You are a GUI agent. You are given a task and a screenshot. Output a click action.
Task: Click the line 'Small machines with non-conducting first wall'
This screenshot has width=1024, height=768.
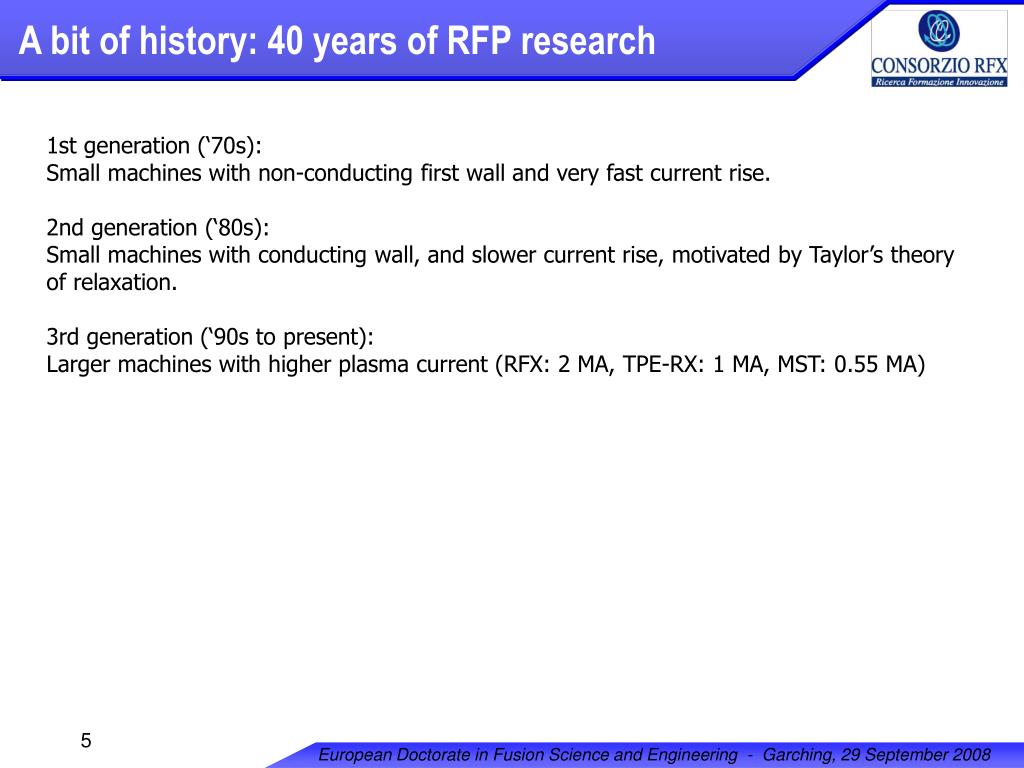(408, 174)
